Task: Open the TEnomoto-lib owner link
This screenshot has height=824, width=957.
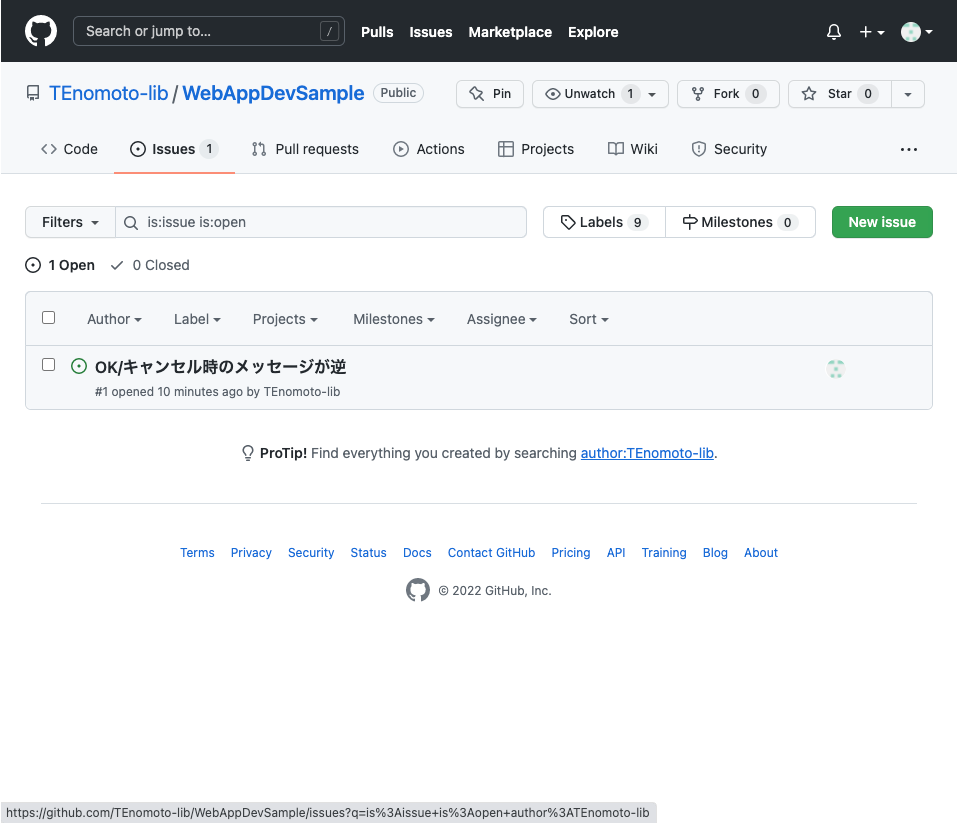Action: [108, 93]
